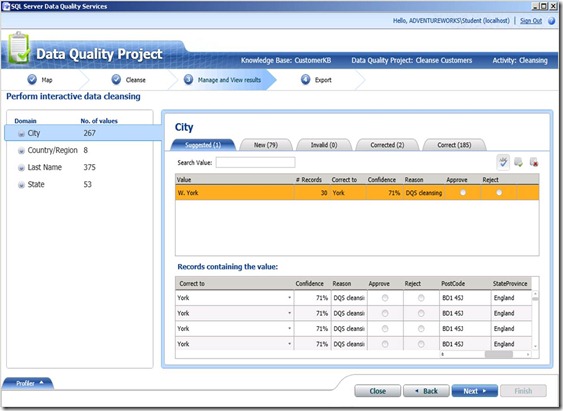Screen dimensions: 563x411
Task: Click the Next button
Action: (x=475, y=391)
